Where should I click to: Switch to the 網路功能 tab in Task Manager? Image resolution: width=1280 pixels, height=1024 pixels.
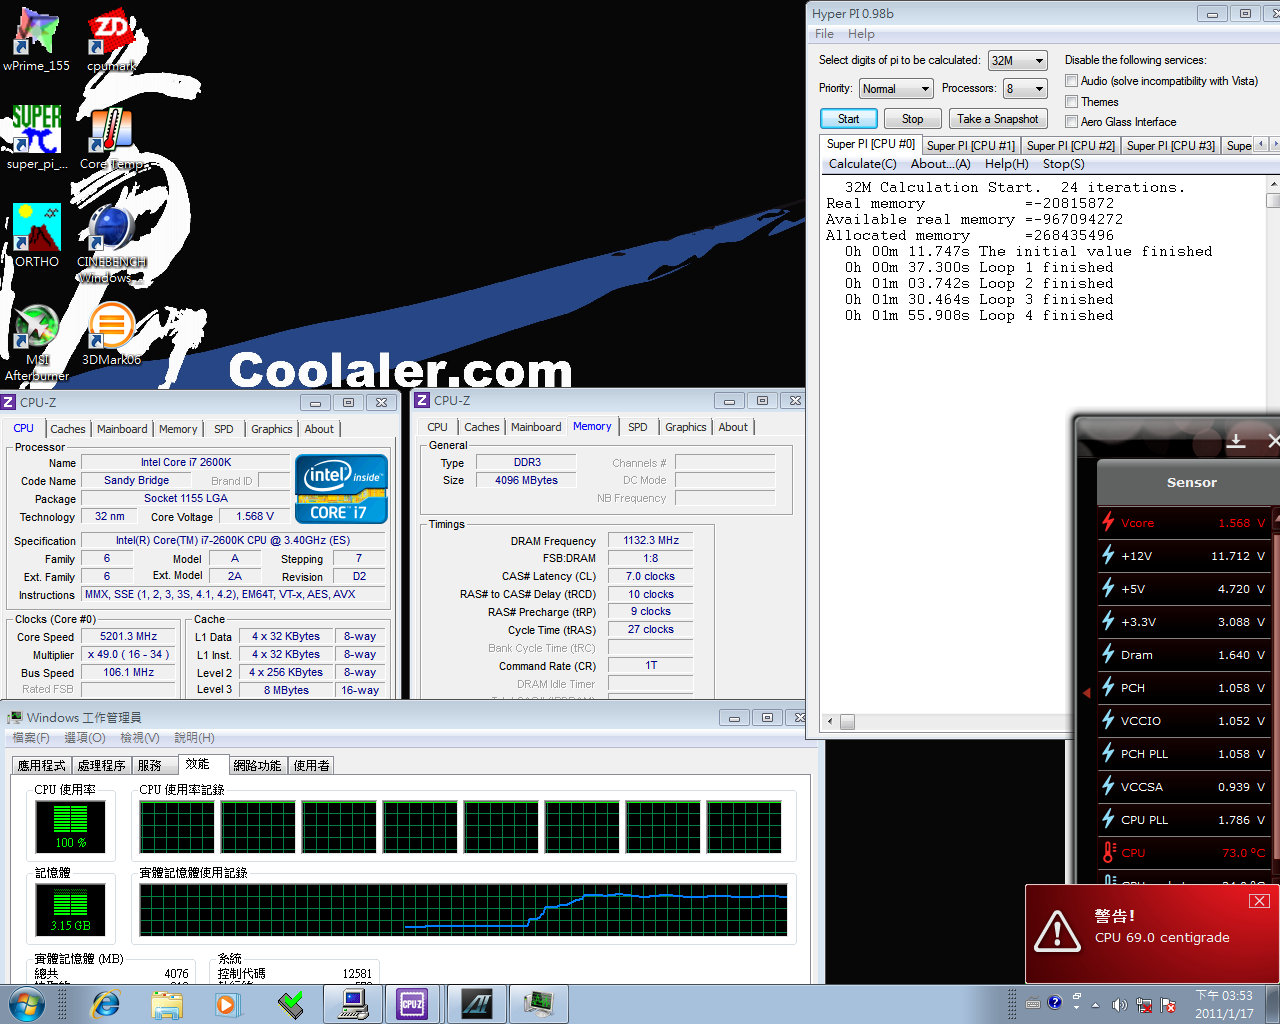tap(257, 766)
